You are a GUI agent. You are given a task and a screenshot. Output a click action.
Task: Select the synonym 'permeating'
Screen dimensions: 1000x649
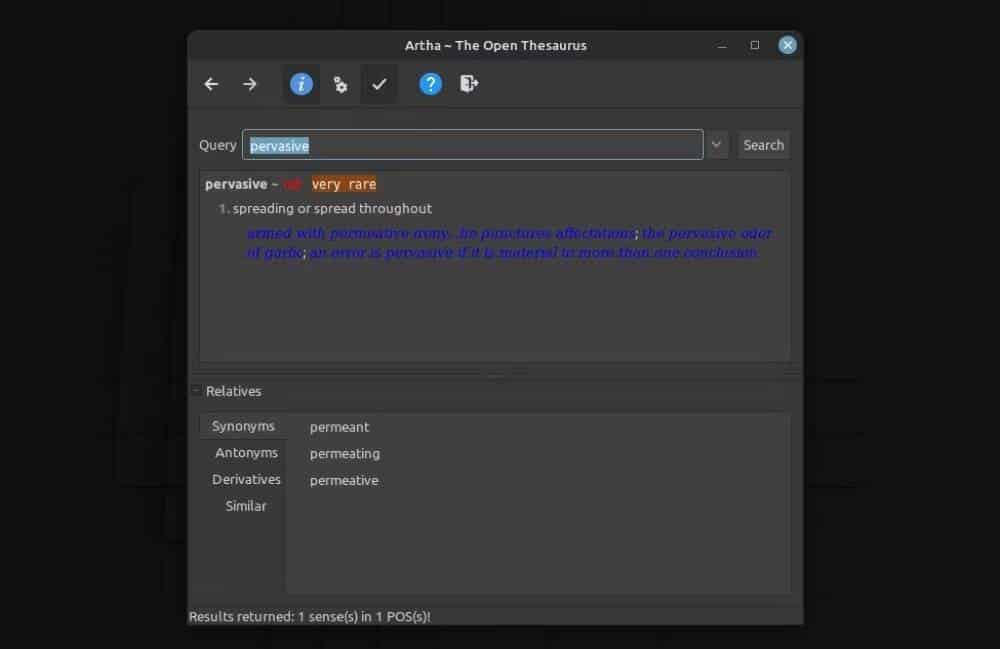[x=345, y=453]
